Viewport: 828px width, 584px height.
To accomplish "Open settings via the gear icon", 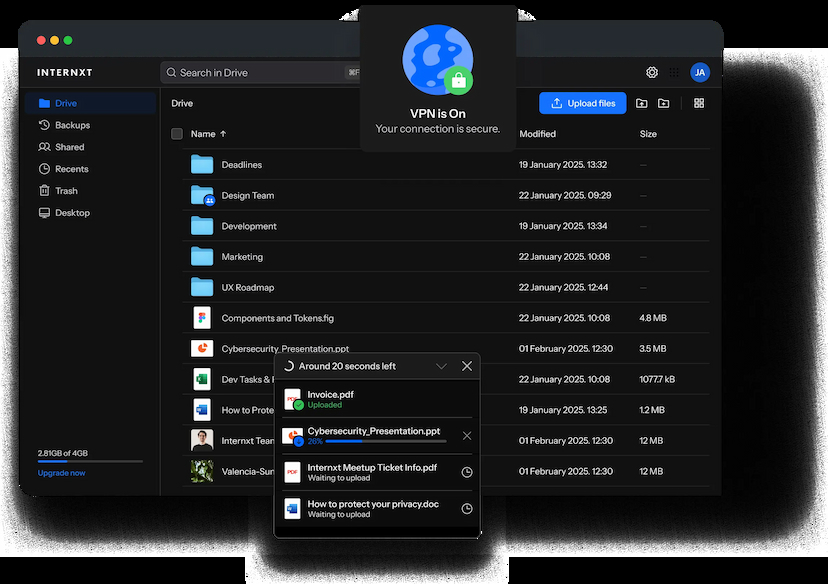I will [652, 72].
